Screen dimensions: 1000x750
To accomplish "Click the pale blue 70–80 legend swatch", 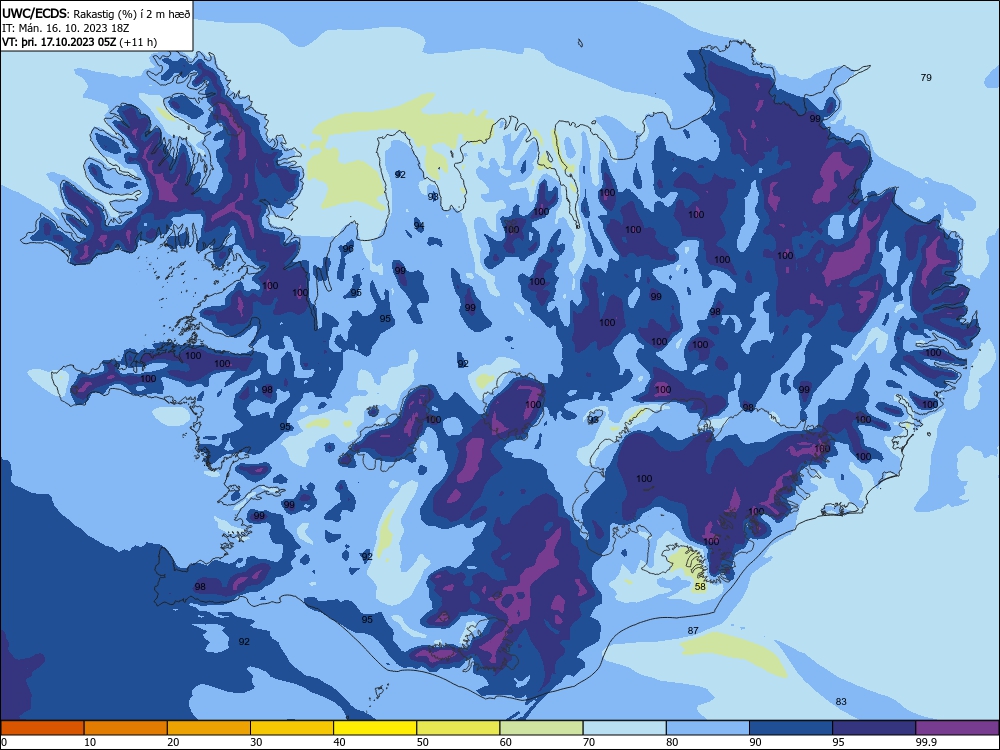I will pos(624,728).
